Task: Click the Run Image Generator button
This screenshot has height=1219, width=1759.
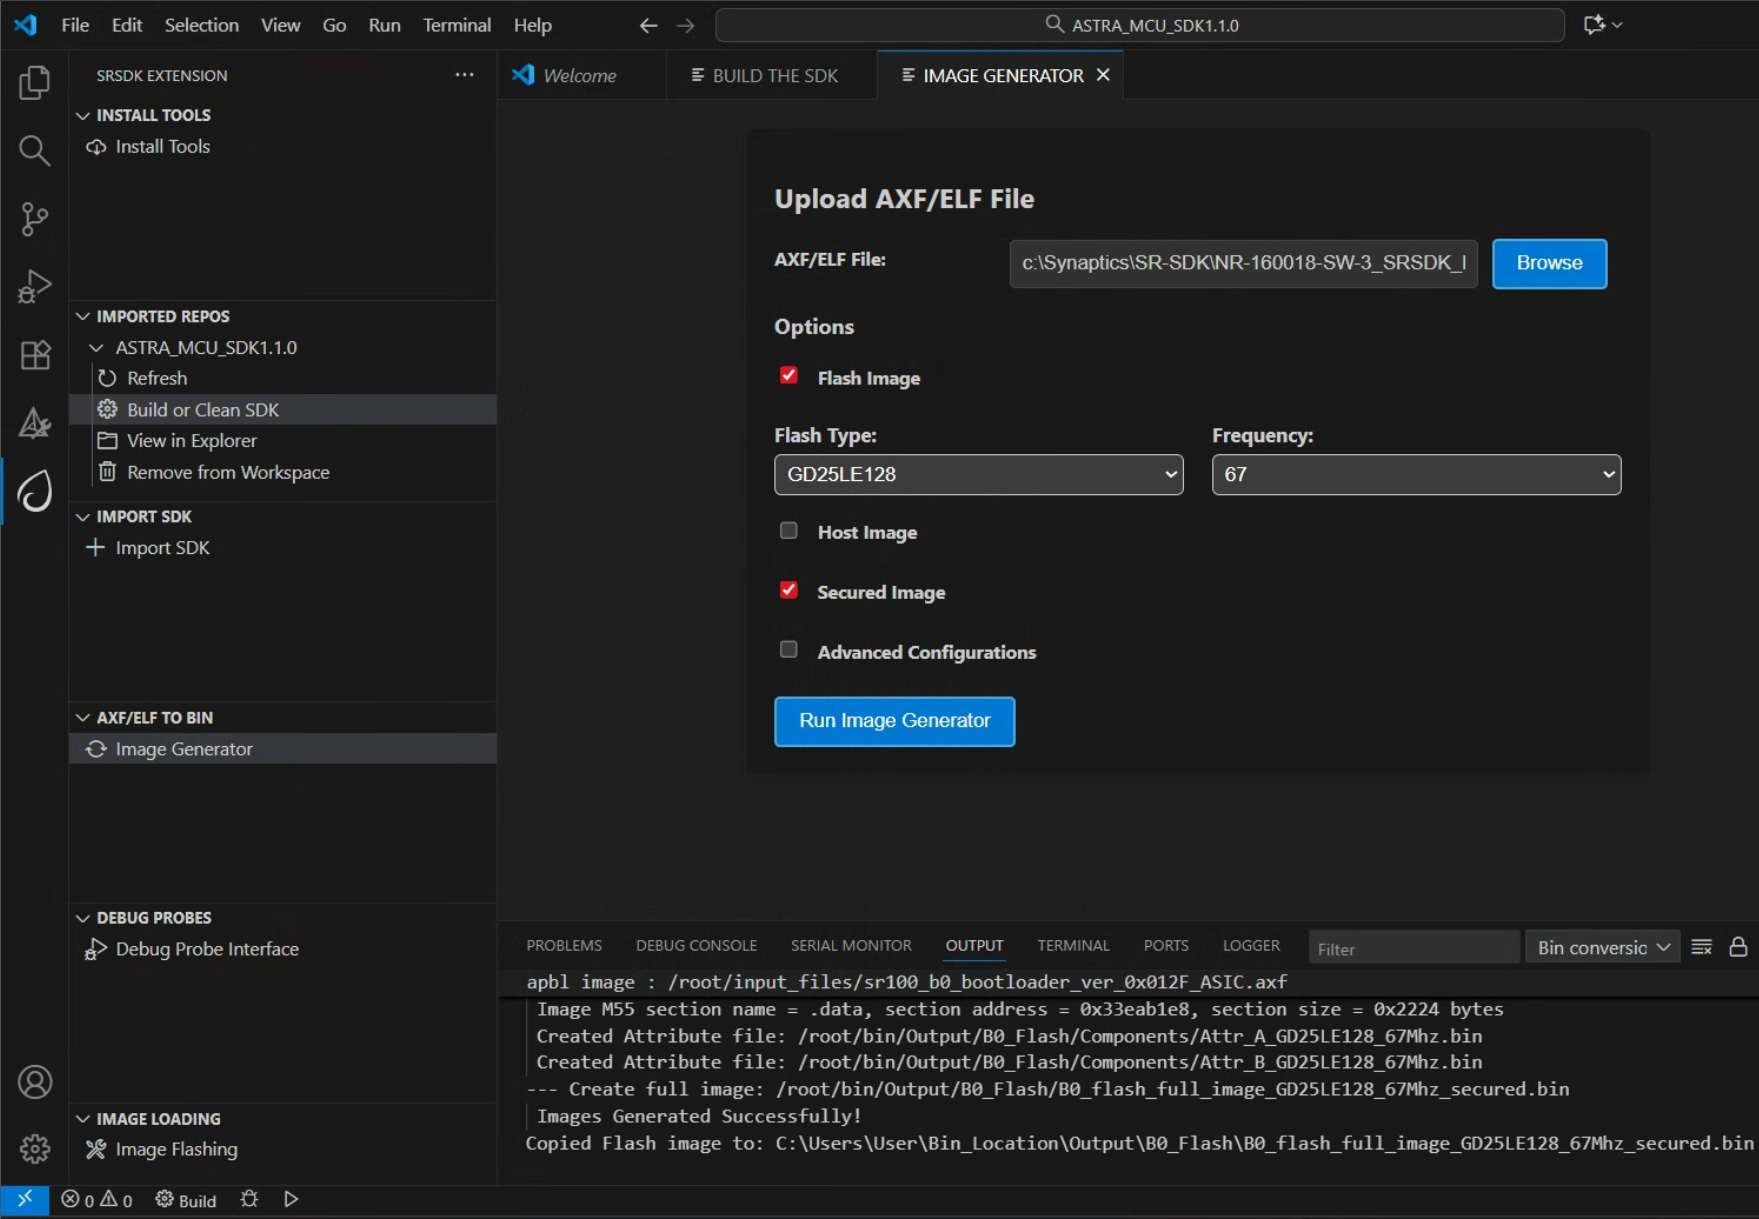Action: click(894, 721)
